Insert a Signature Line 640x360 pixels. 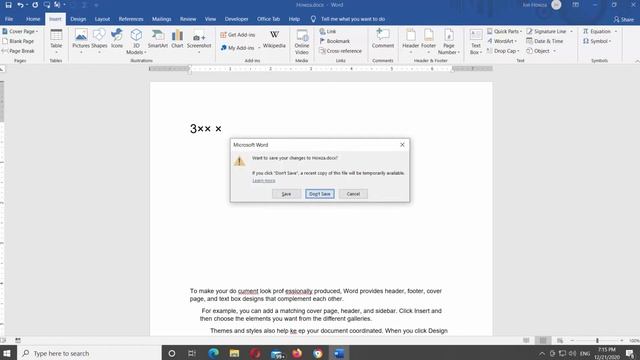pyautogui.click(x=549, y=31)
